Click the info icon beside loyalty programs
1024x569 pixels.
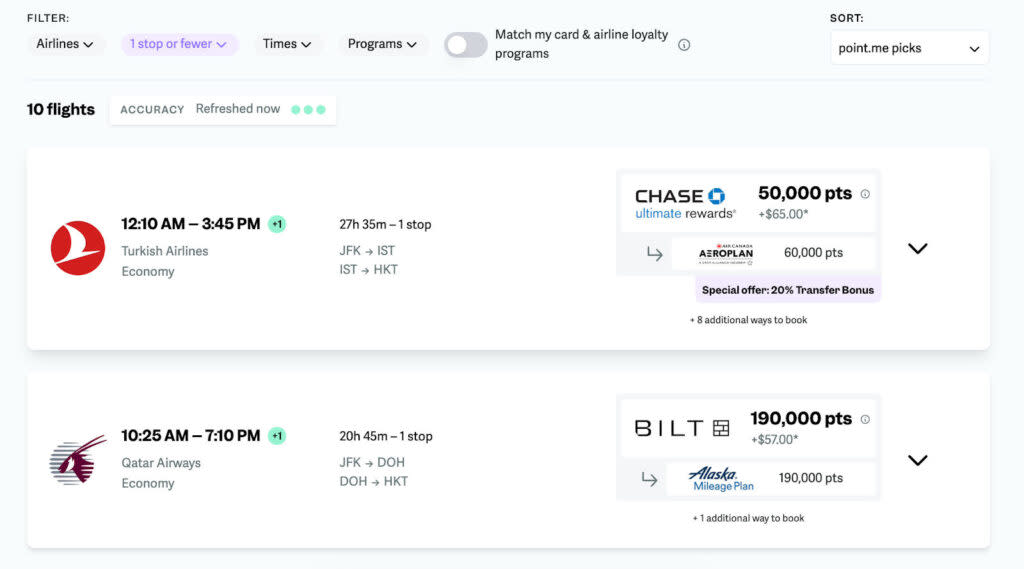point(684,45)
